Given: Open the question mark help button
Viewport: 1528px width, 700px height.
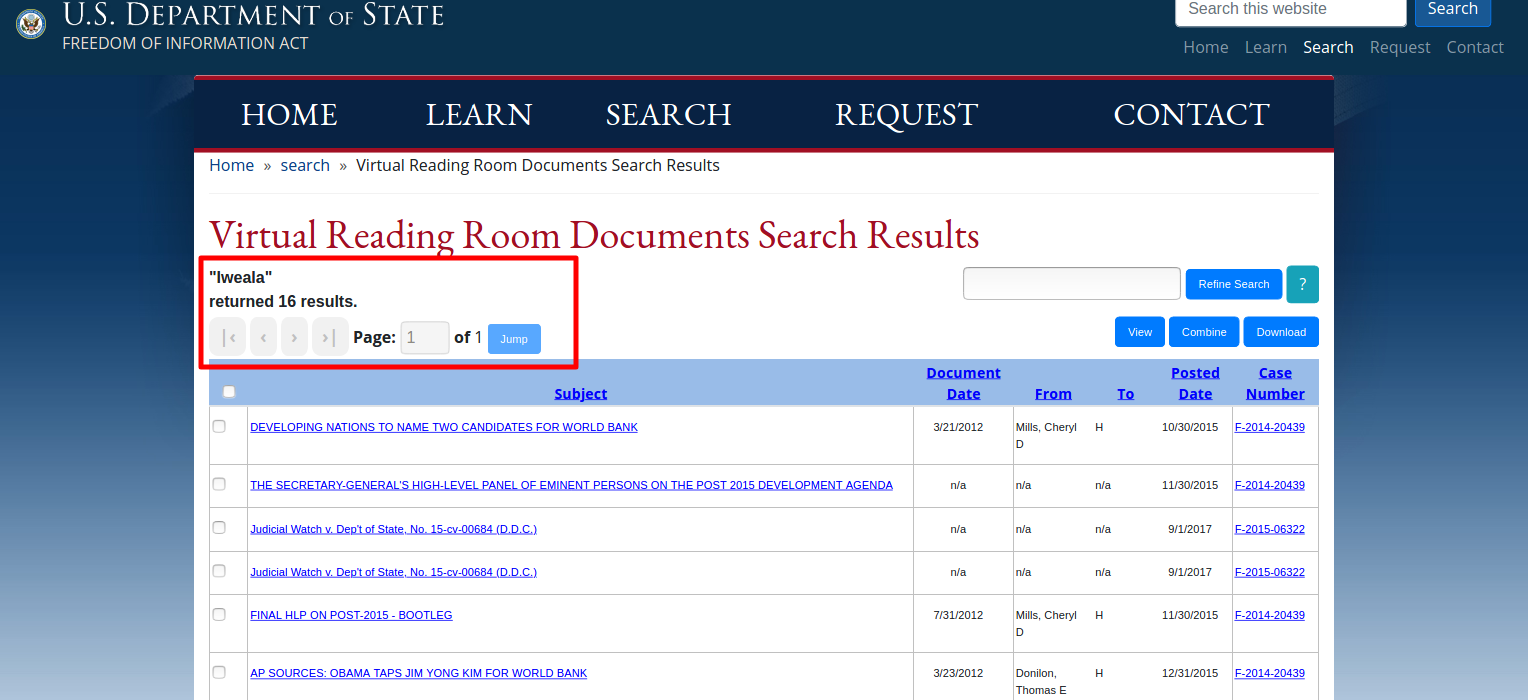Looking at the screenshot, I should tap(1302, 284).
